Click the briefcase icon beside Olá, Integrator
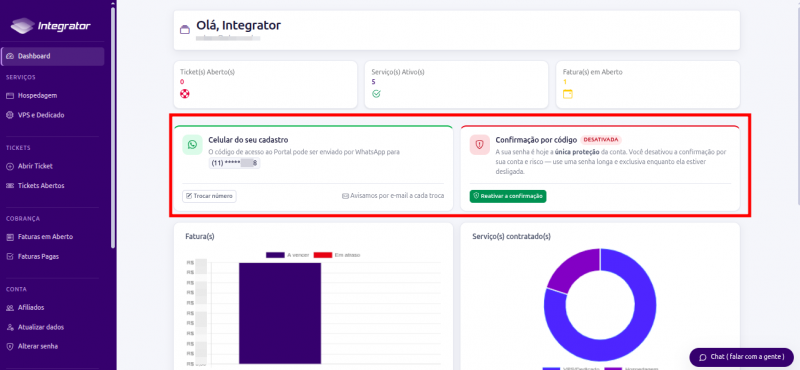This screenshot has height=370, width=800. point(185,30)
